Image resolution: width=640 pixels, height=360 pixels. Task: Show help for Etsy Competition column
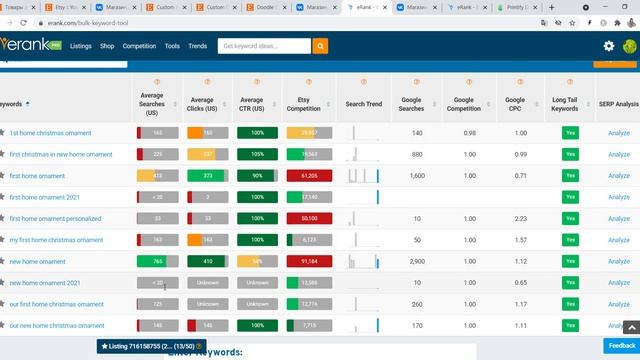309,82
